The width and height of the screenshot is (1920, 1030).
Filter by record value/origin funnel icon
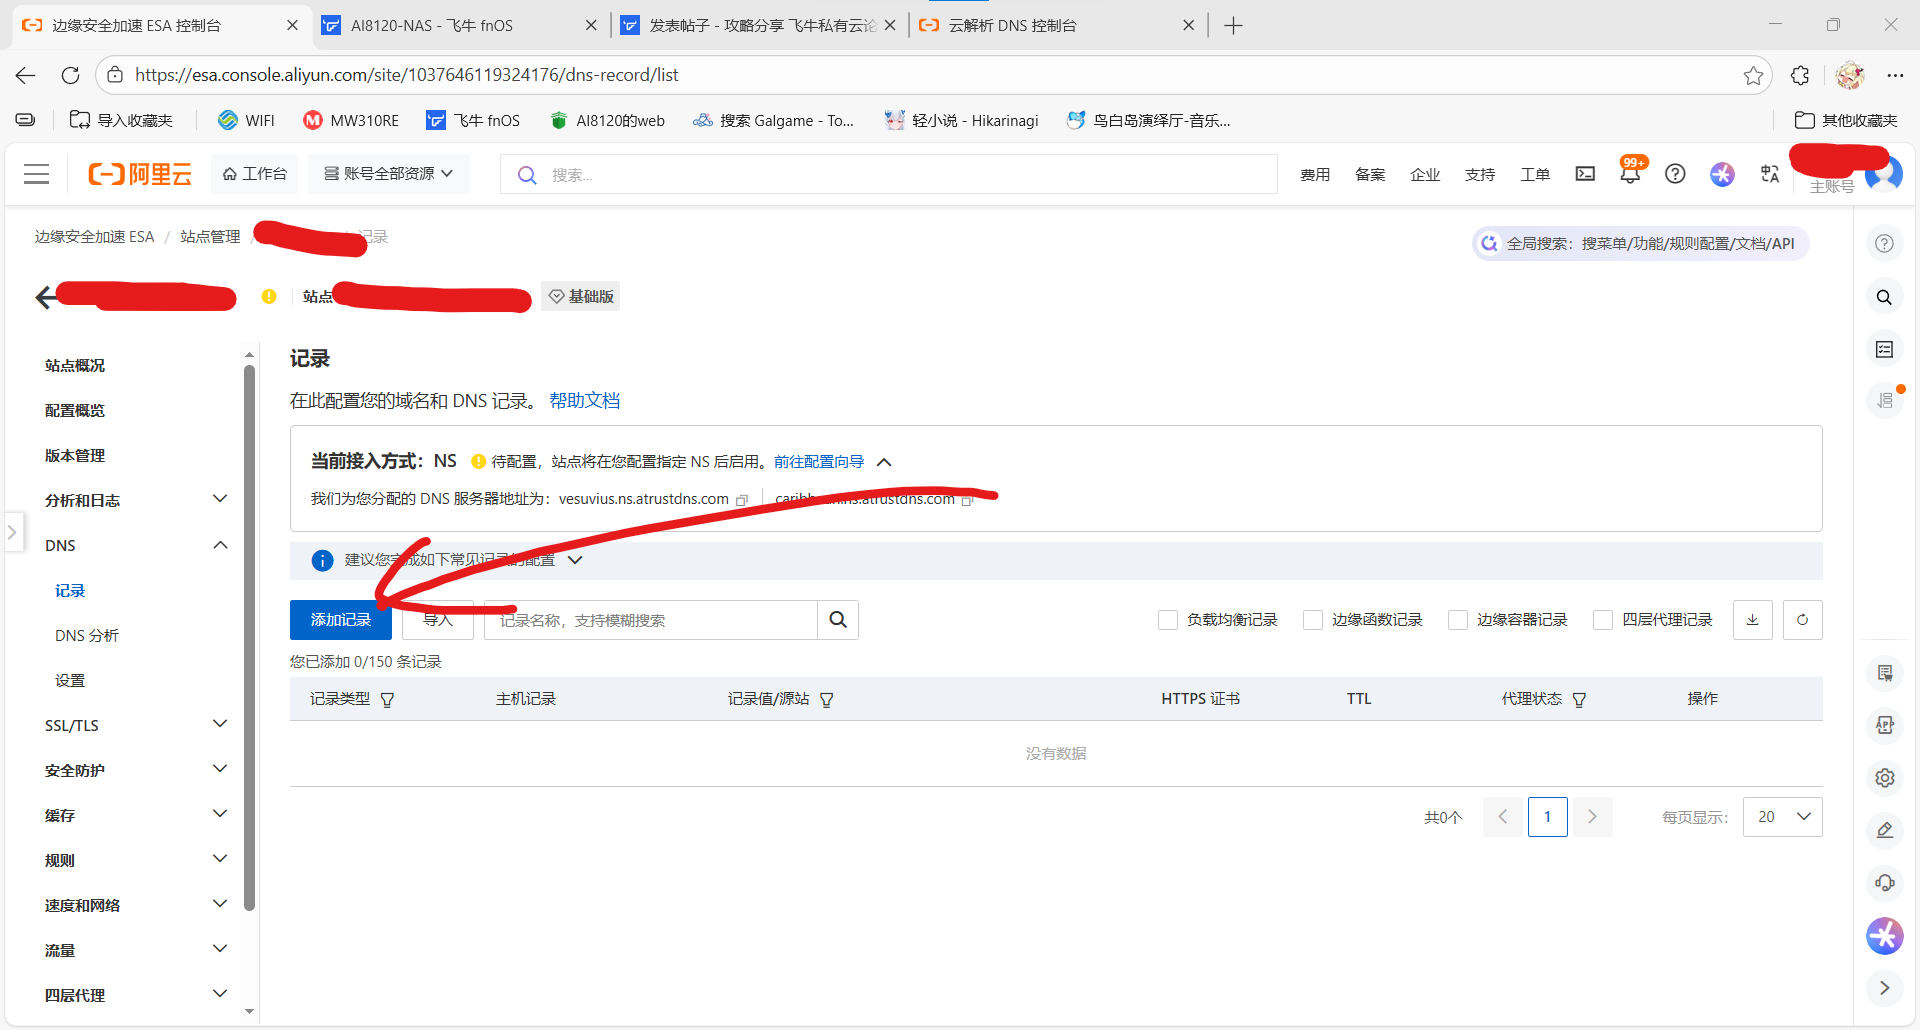[x=827, y=700]
